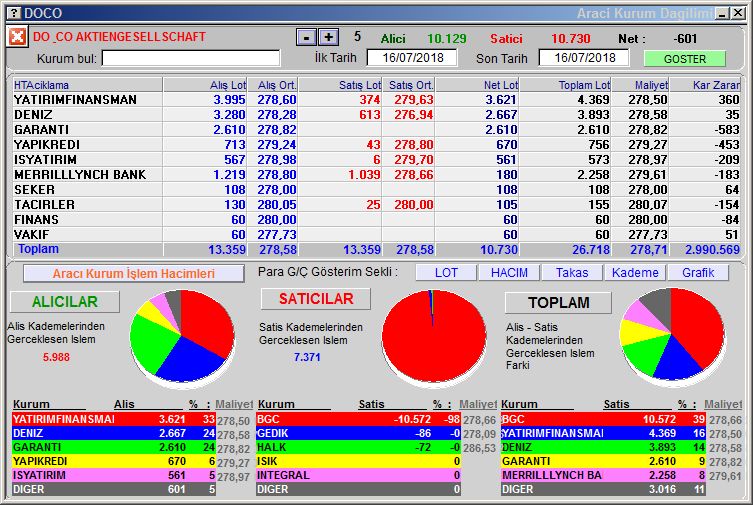Select the YATIRIMFINANSMAN table row
753x505 pixels.
[376, 100]
